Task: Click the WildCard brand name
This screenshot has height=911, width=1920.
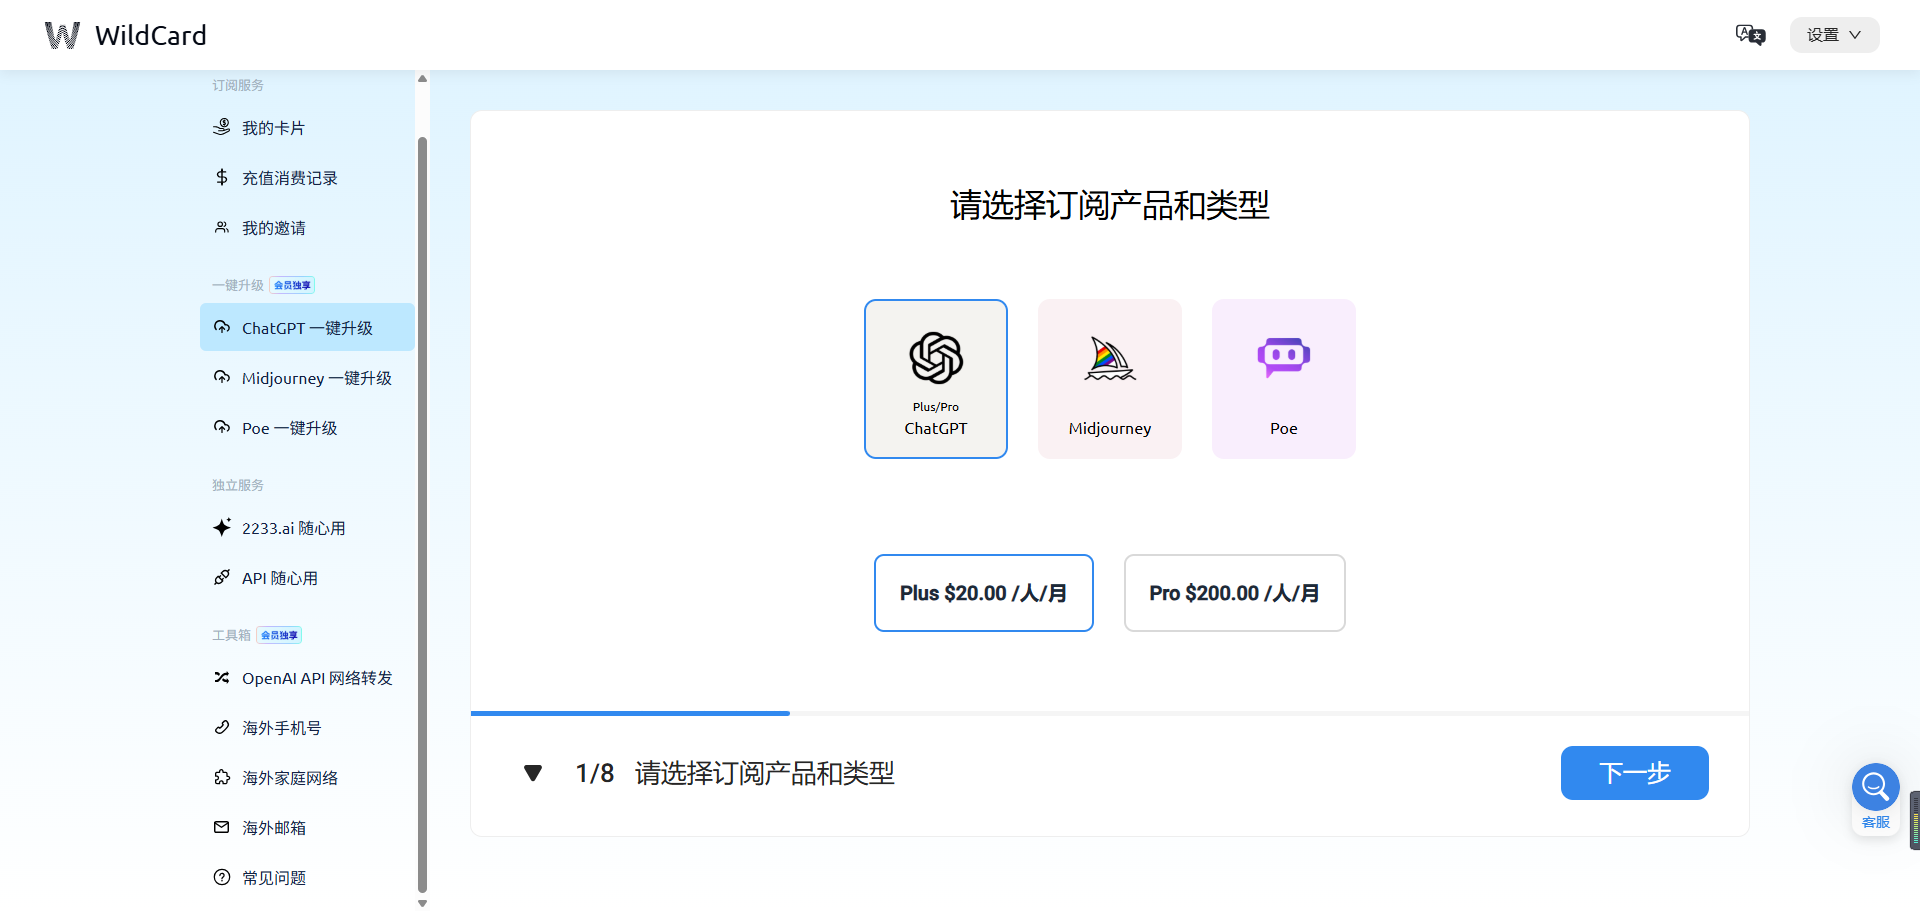Action: click(x=151, y=35)
